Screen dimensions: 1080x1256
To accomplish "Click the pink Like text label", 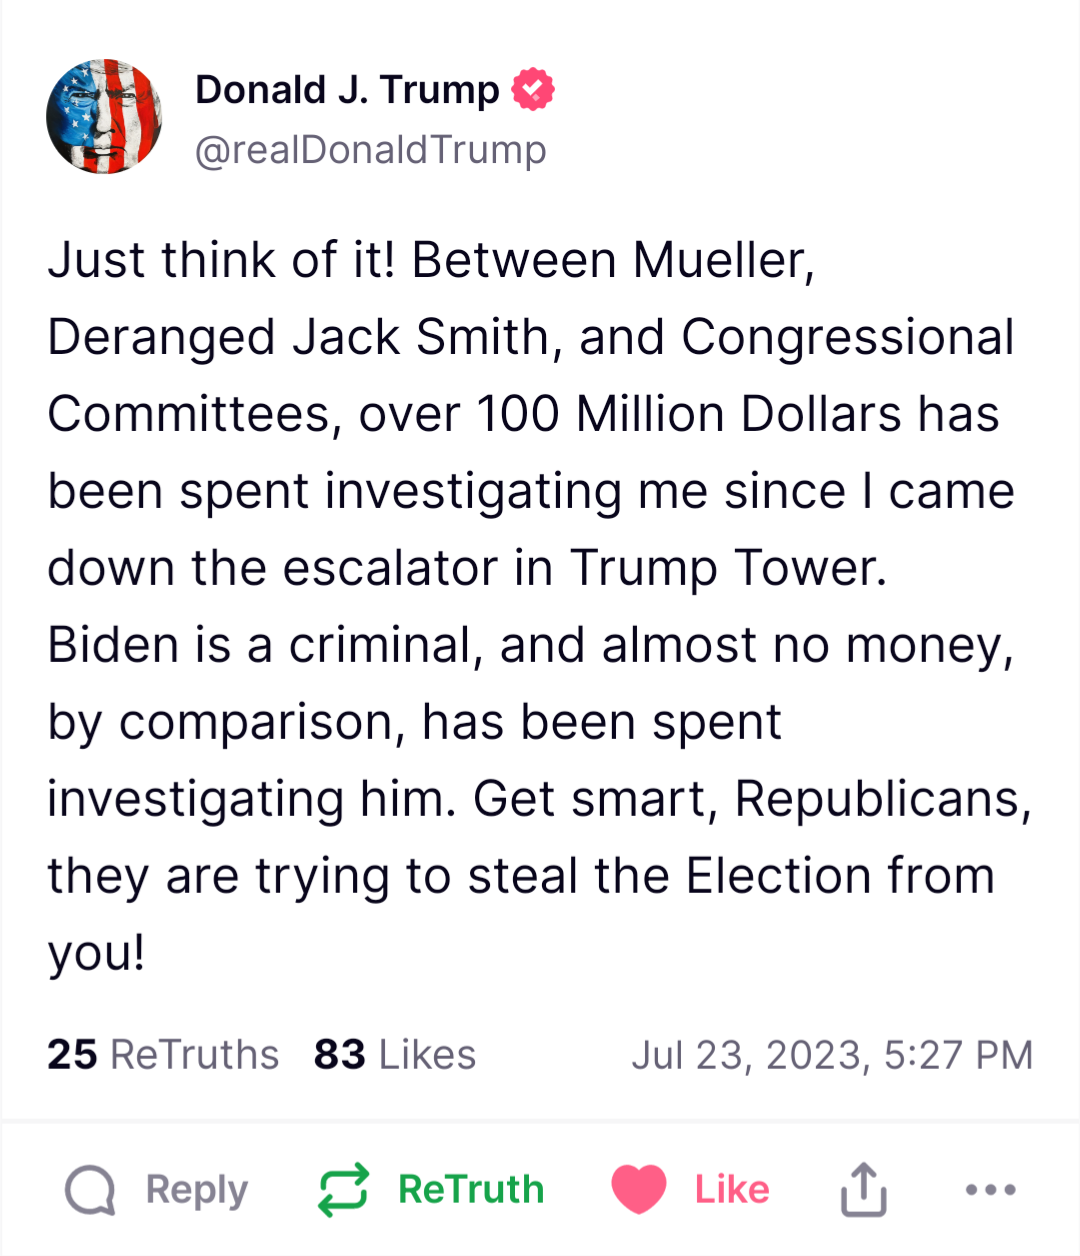I will (x=732, y=1190).
